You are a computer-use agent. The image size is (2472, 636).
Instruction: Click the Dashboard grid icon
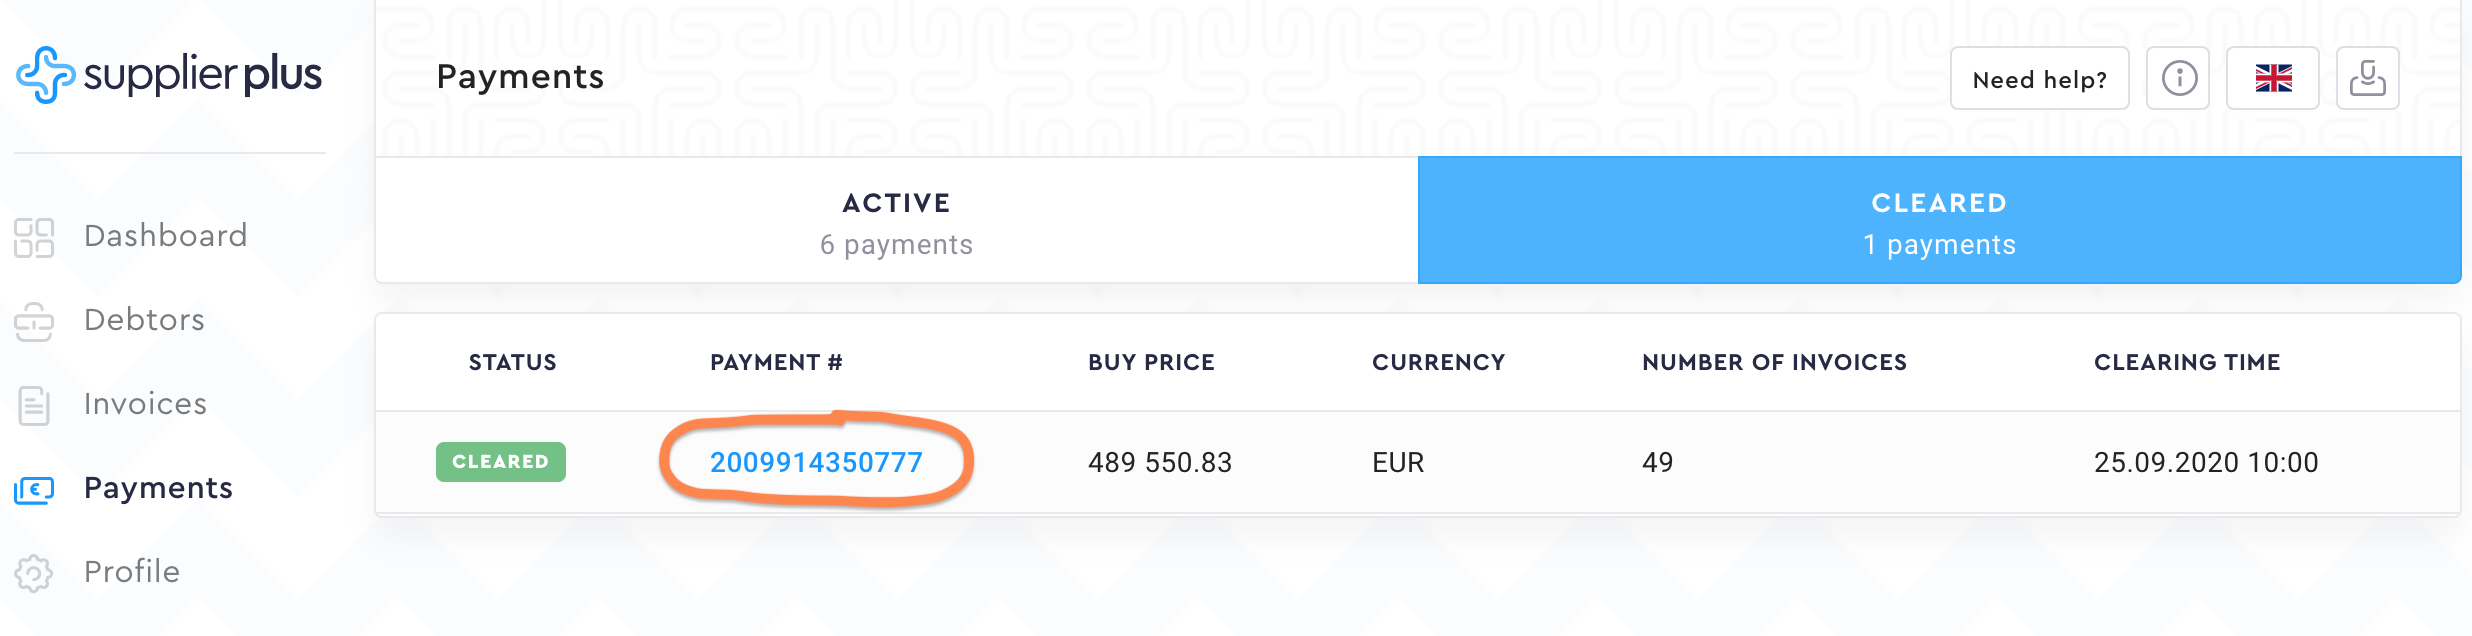click(34, 237)
